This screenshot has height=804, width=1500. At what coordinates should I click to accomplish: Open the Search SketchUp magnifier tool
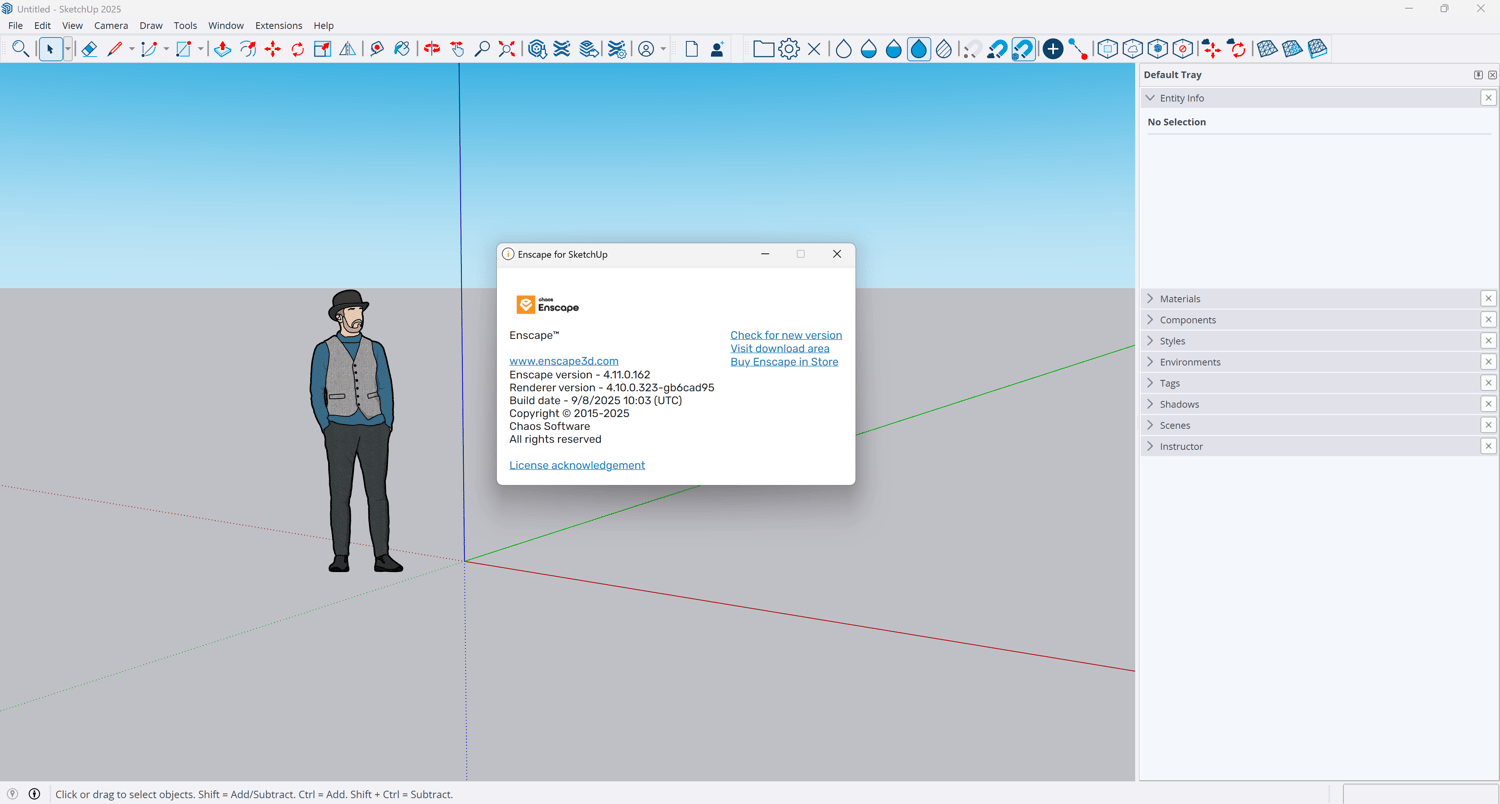[20, 49]
